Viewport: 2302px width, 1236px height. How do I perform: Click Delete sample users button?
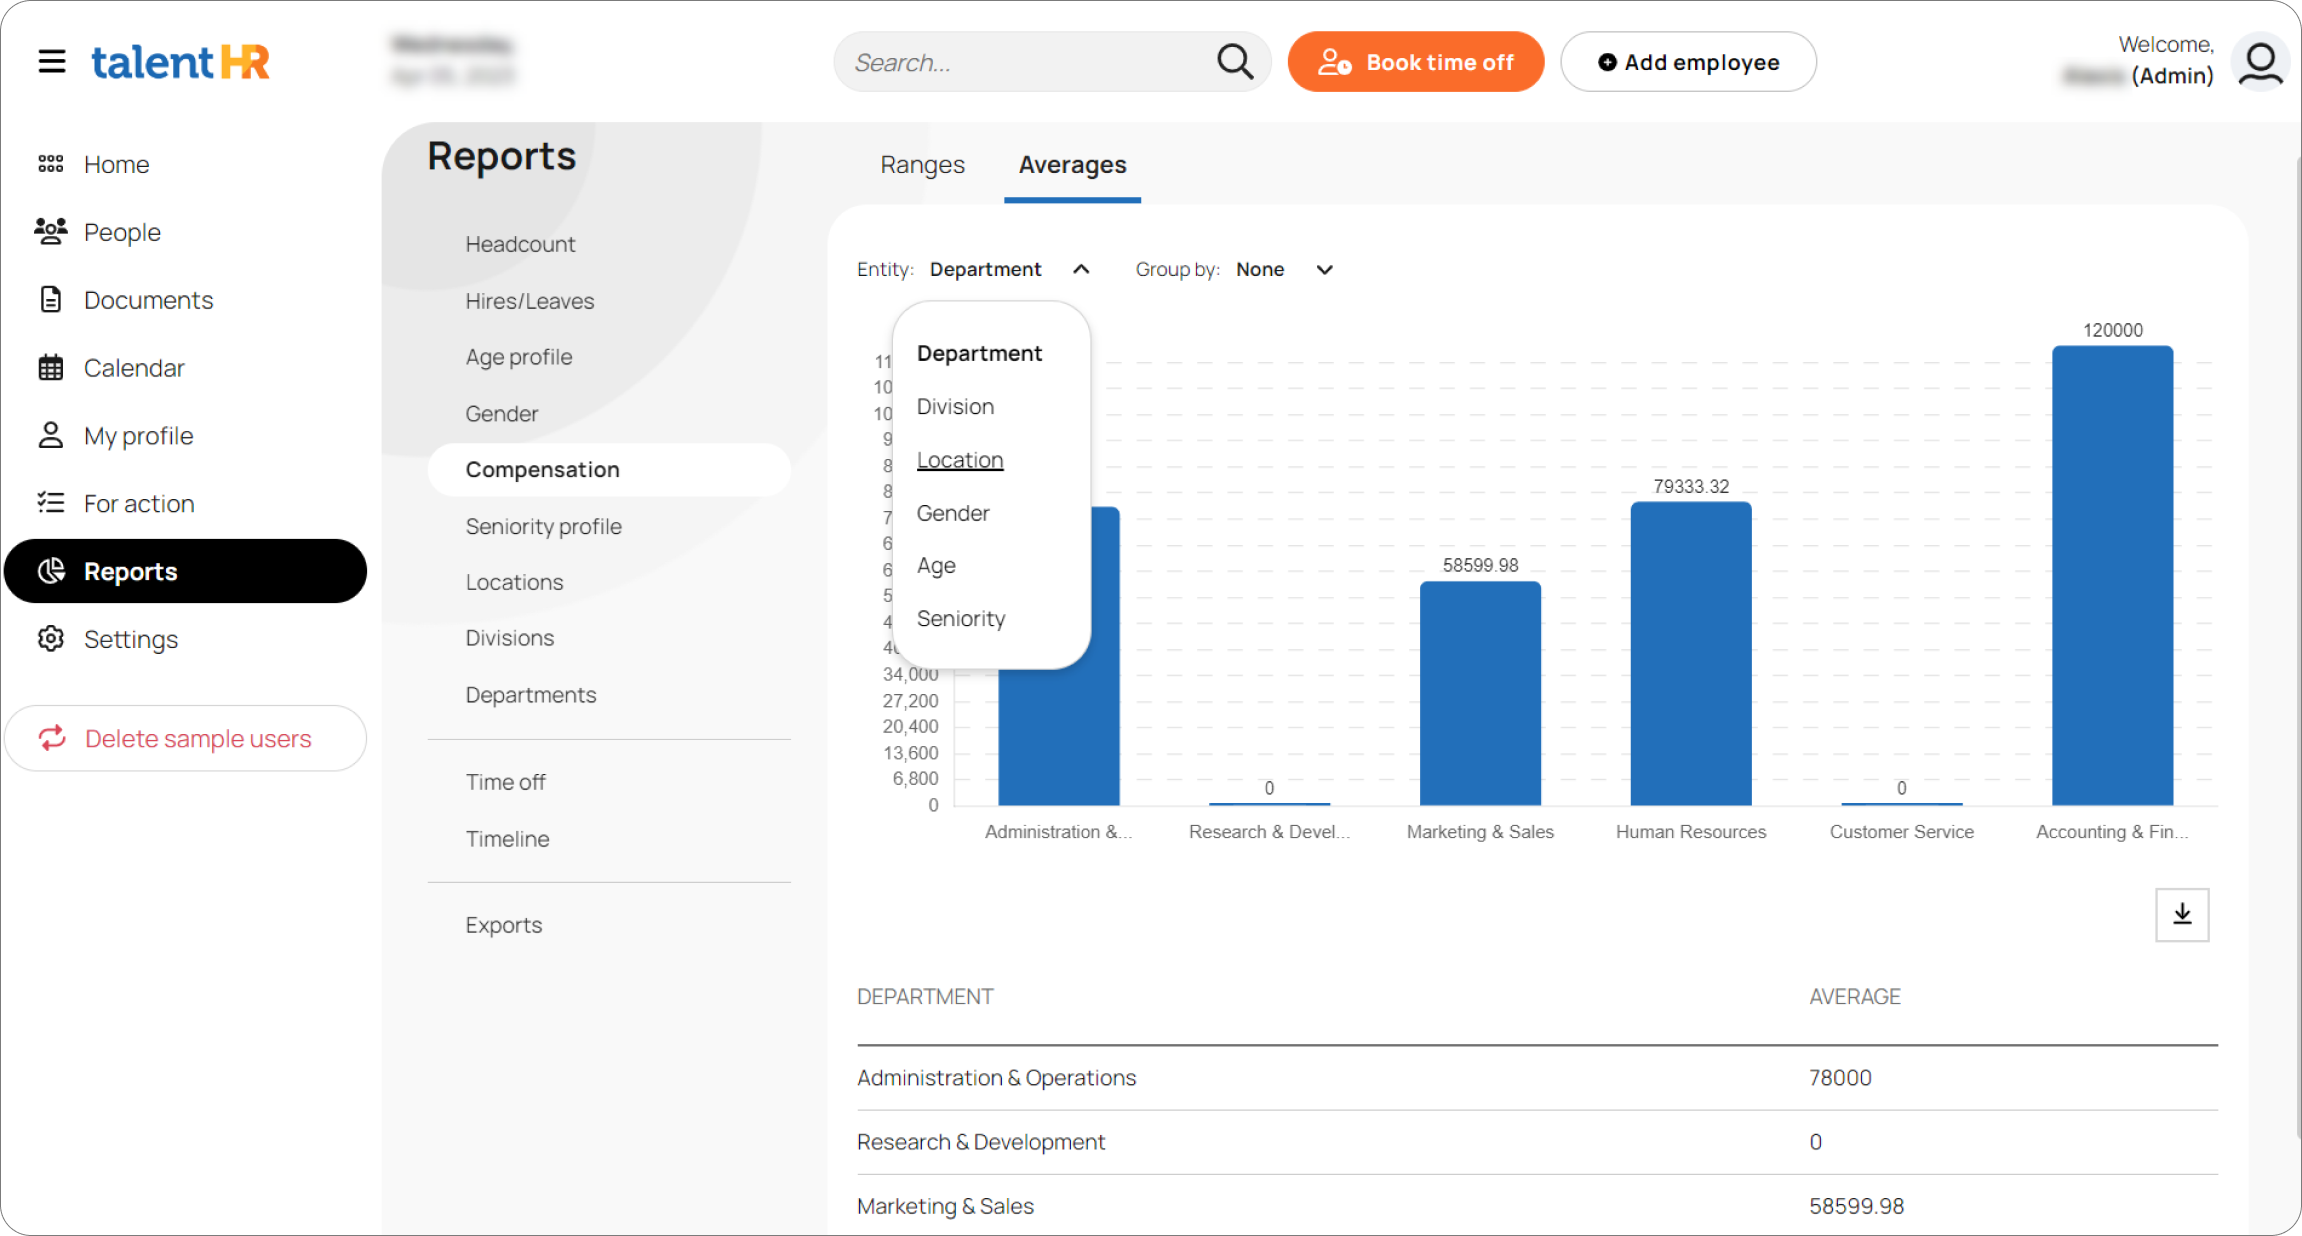pos(186,738)
